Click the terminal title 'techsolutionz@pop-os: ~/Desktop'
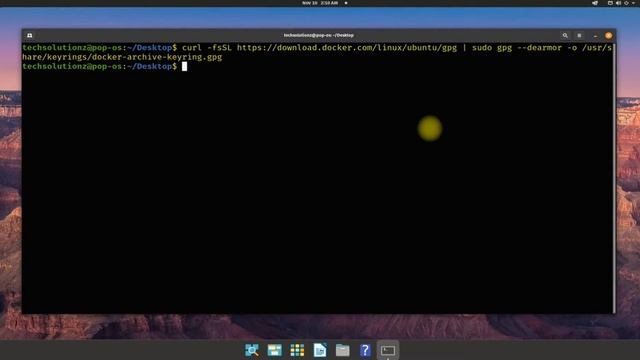This screenshot has width=640, height=360. [319, 36]
